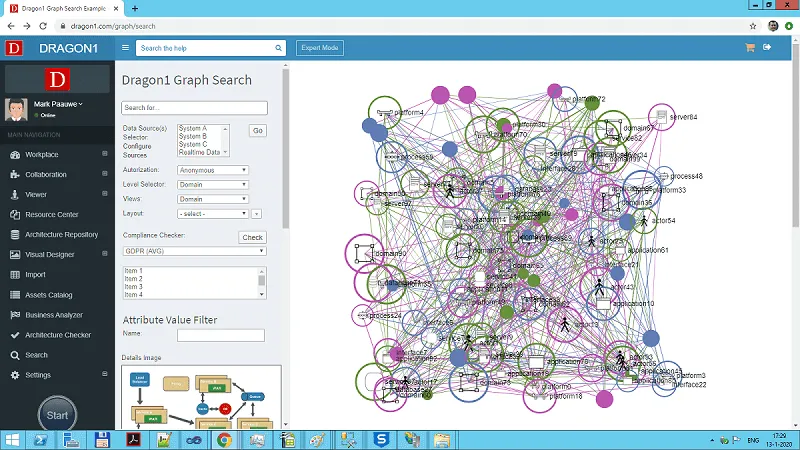Image resolution: width=800 pixels, height=450 pixels.
Task: Open the Level Selector Domain dropdown
Action: [213, 185]
